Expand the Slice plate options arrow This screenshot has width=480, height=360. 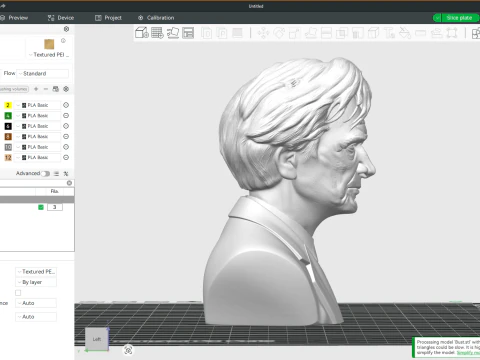[x=437, y=18]
